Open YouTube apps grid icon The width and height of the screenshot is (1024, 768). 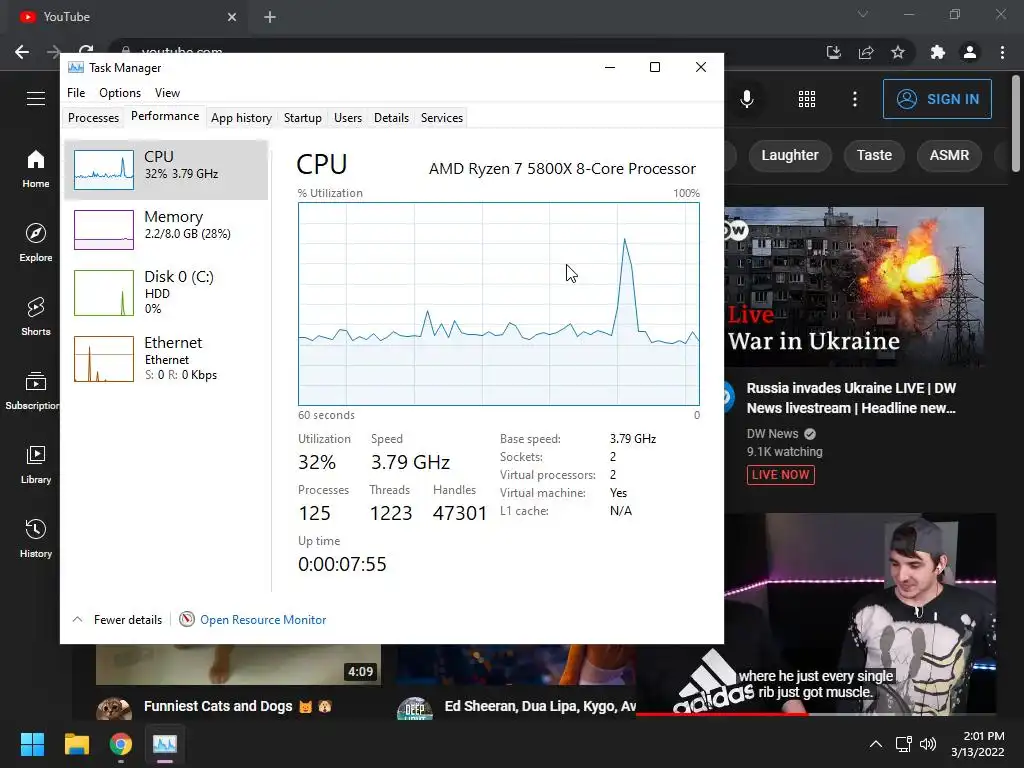click(x=807, y=99)
